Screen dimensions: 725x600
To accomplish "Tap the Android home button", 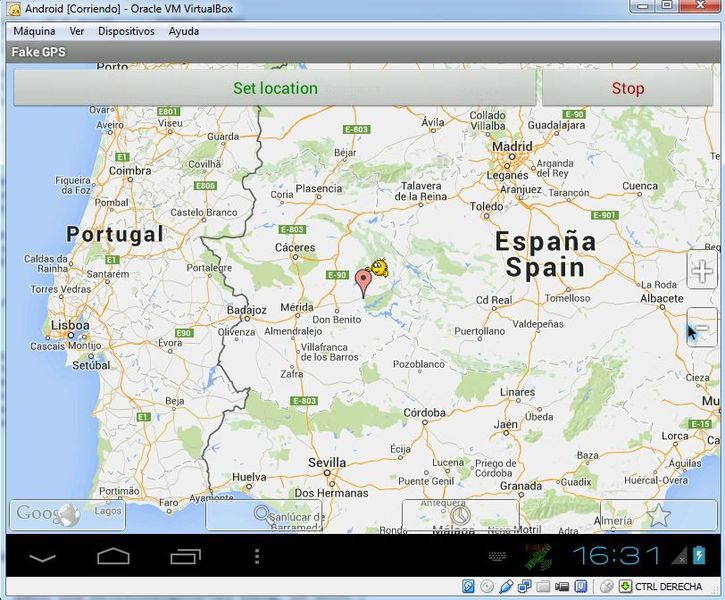I will pos(113,556).
